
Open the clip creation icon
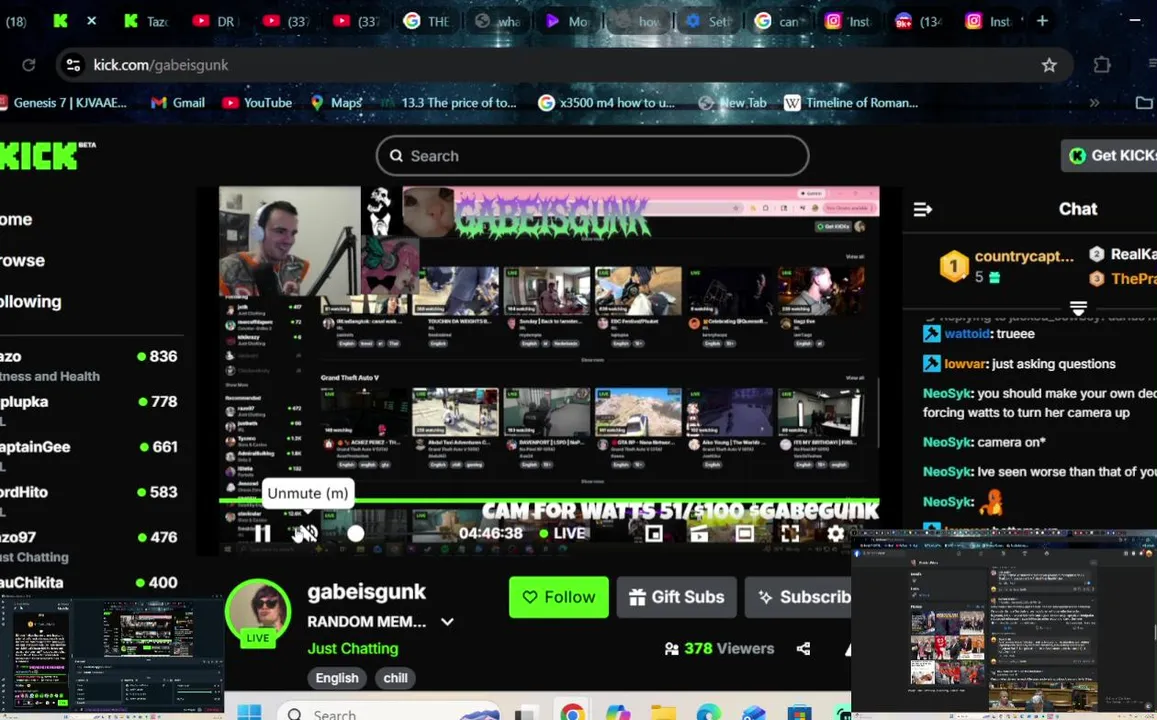(x=699, y=533)
